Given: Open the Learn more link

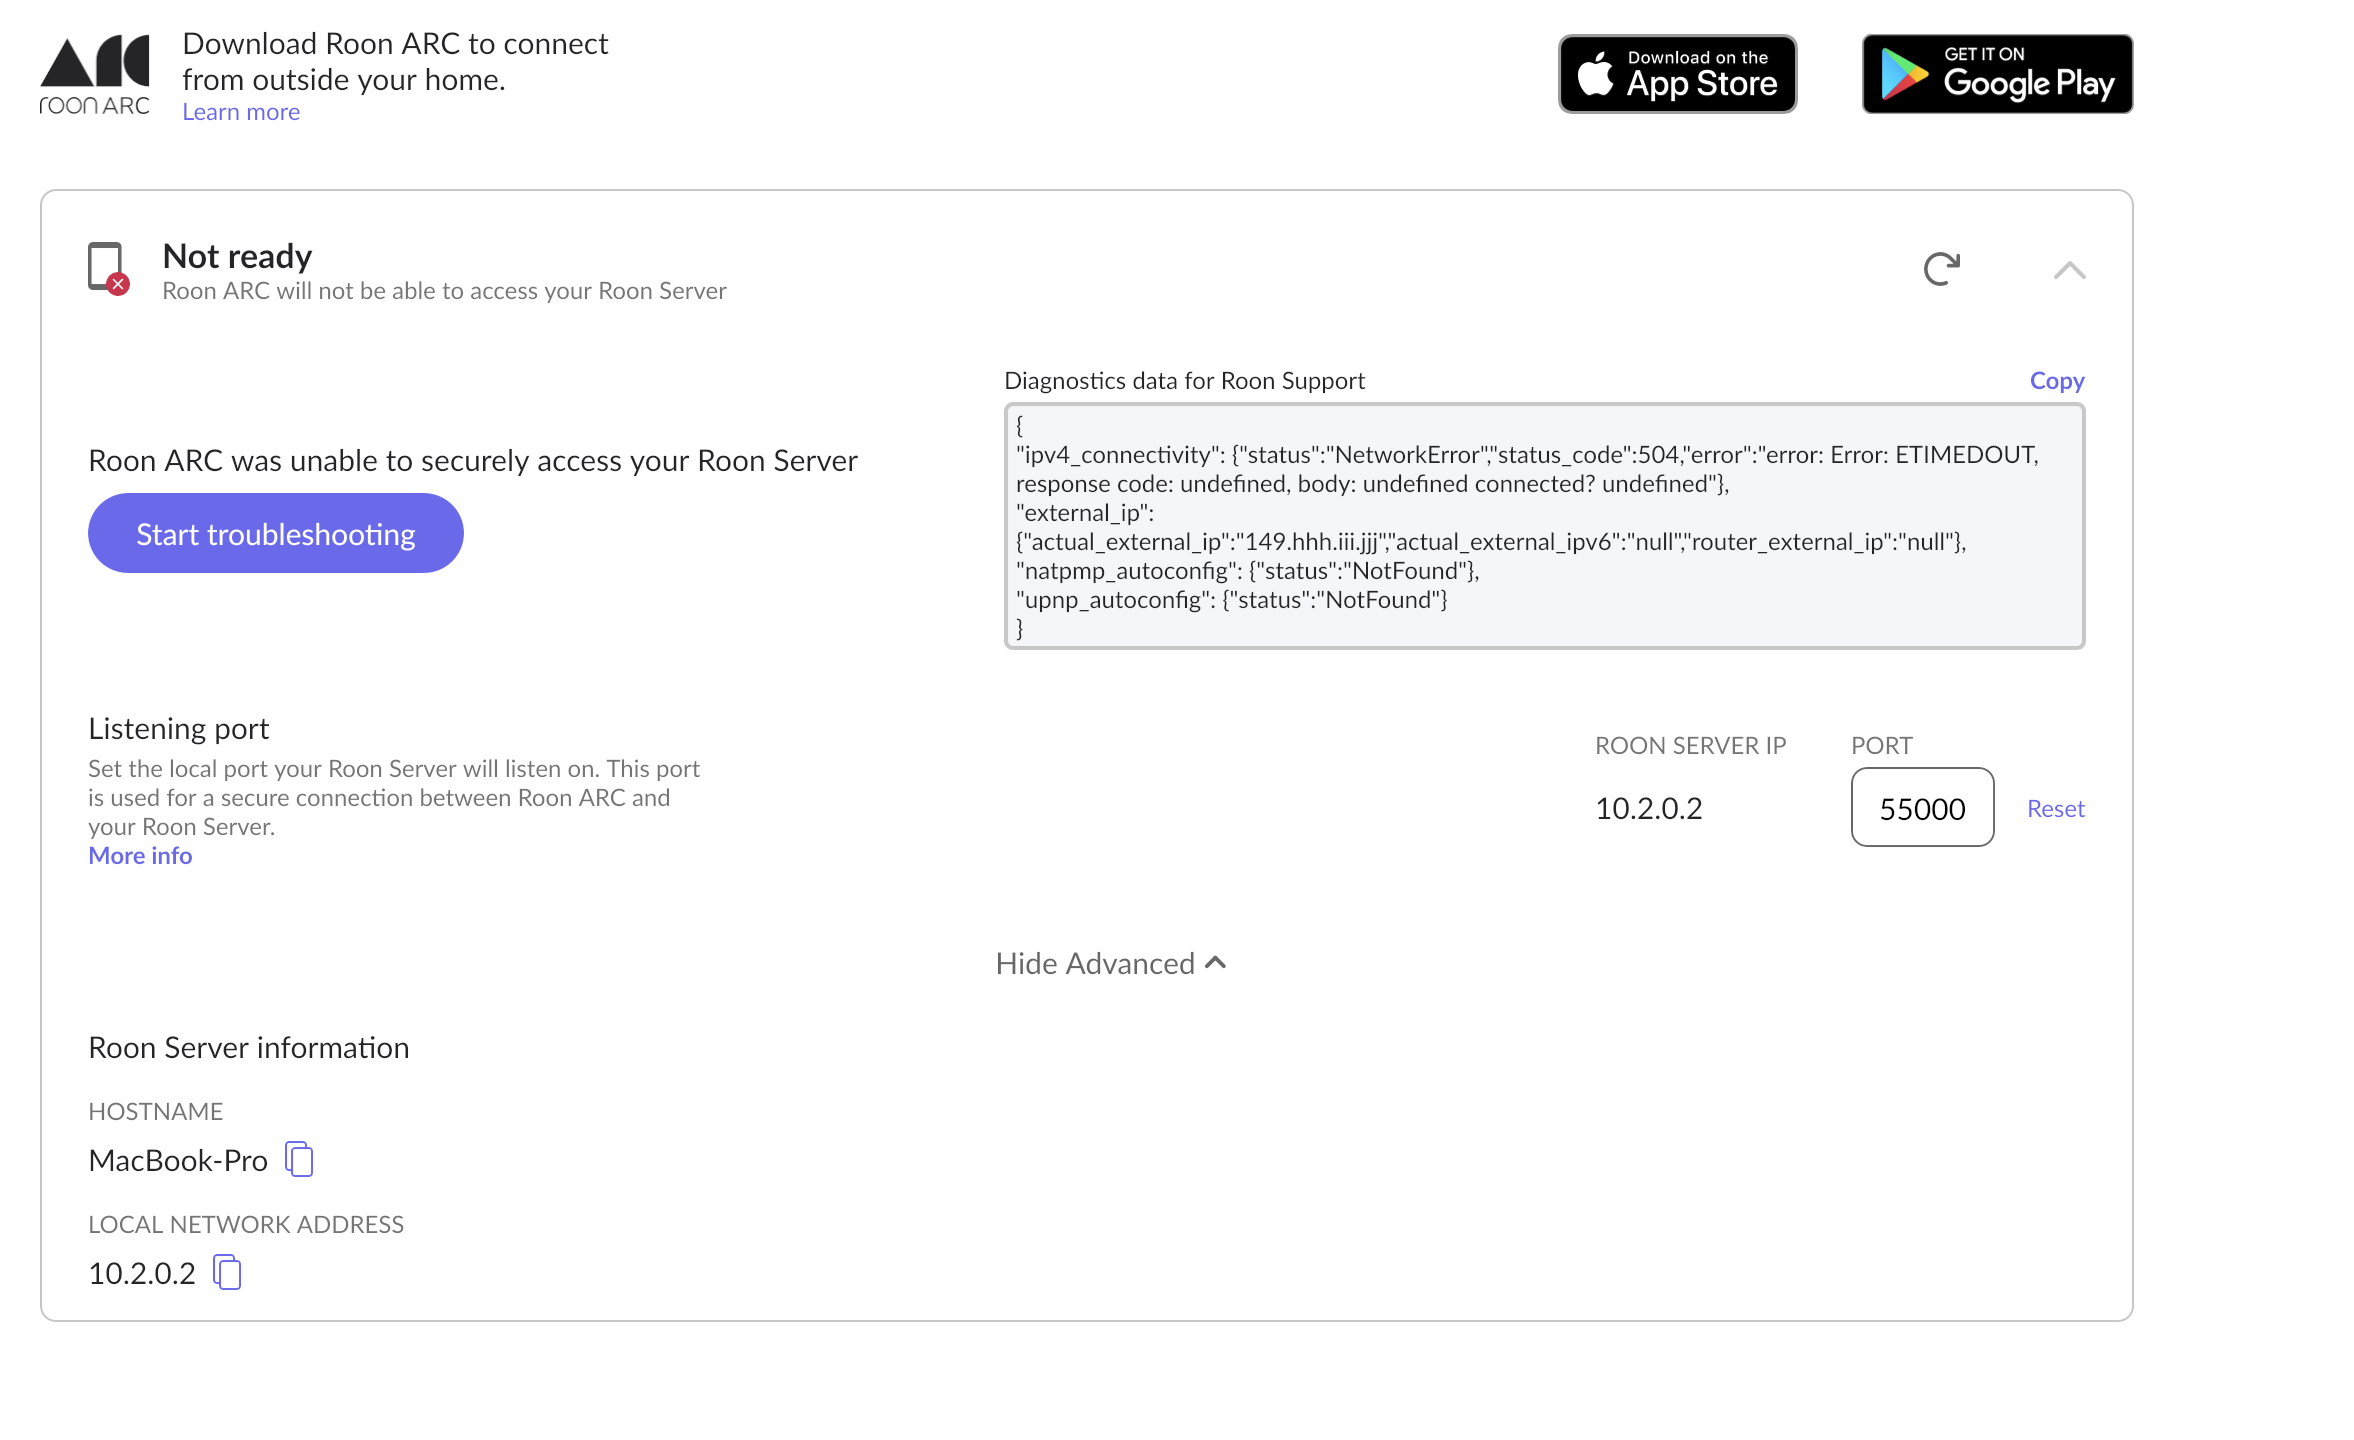Looking at the screenshot, I should 241,112.
